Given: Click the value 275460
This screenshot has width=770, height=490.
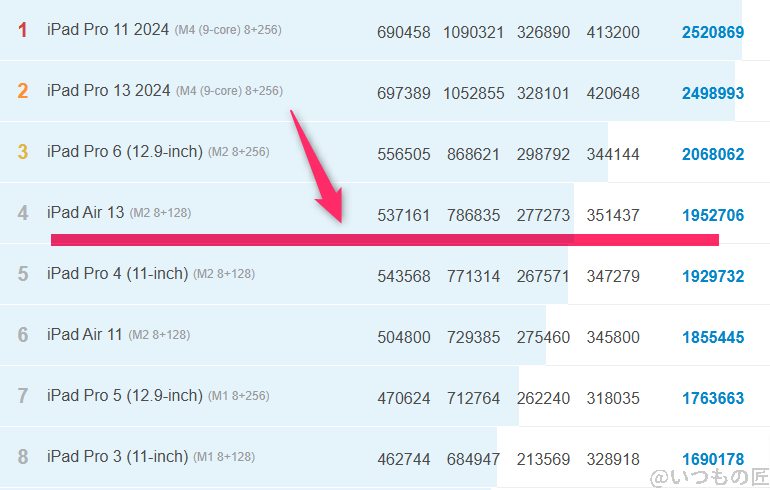Looking at the screenshot, I should pyautogui.click(x=543, y=337).
